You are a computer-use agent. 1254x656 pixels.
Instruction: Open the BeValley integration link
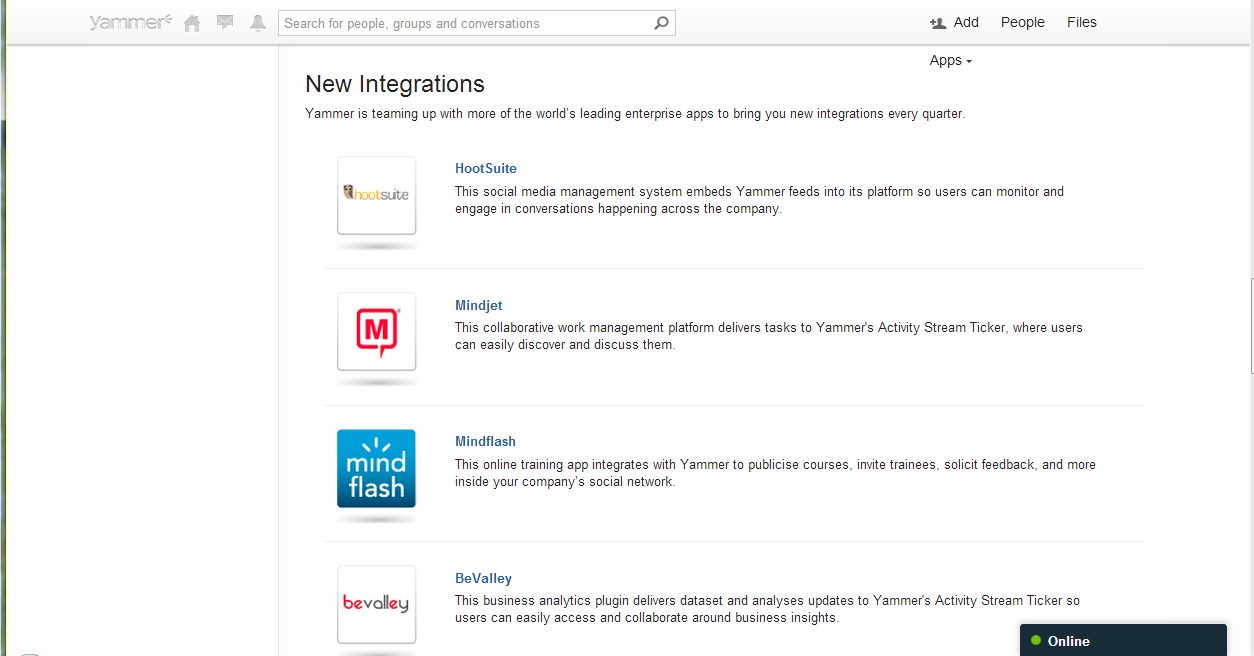click(x=483, y=578)
